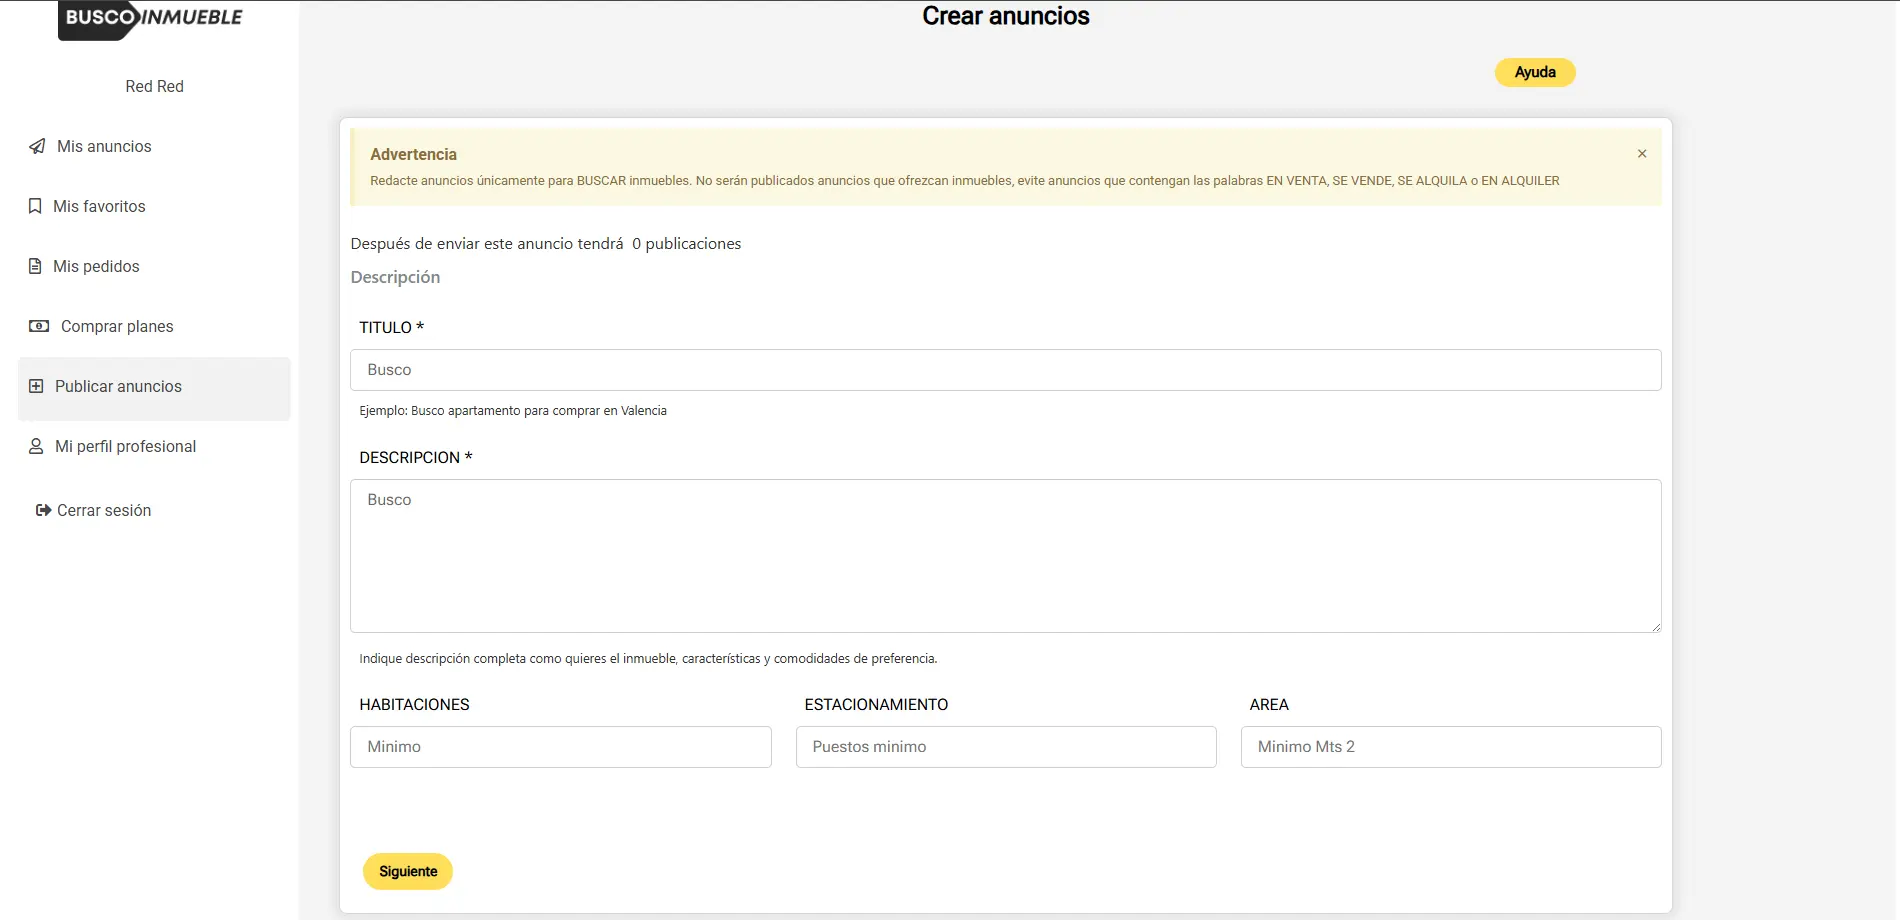The width and height of the screenshot is (1900, 920).
Task: Focus the TITULO input field
Action: click(x=1005, y=370)
